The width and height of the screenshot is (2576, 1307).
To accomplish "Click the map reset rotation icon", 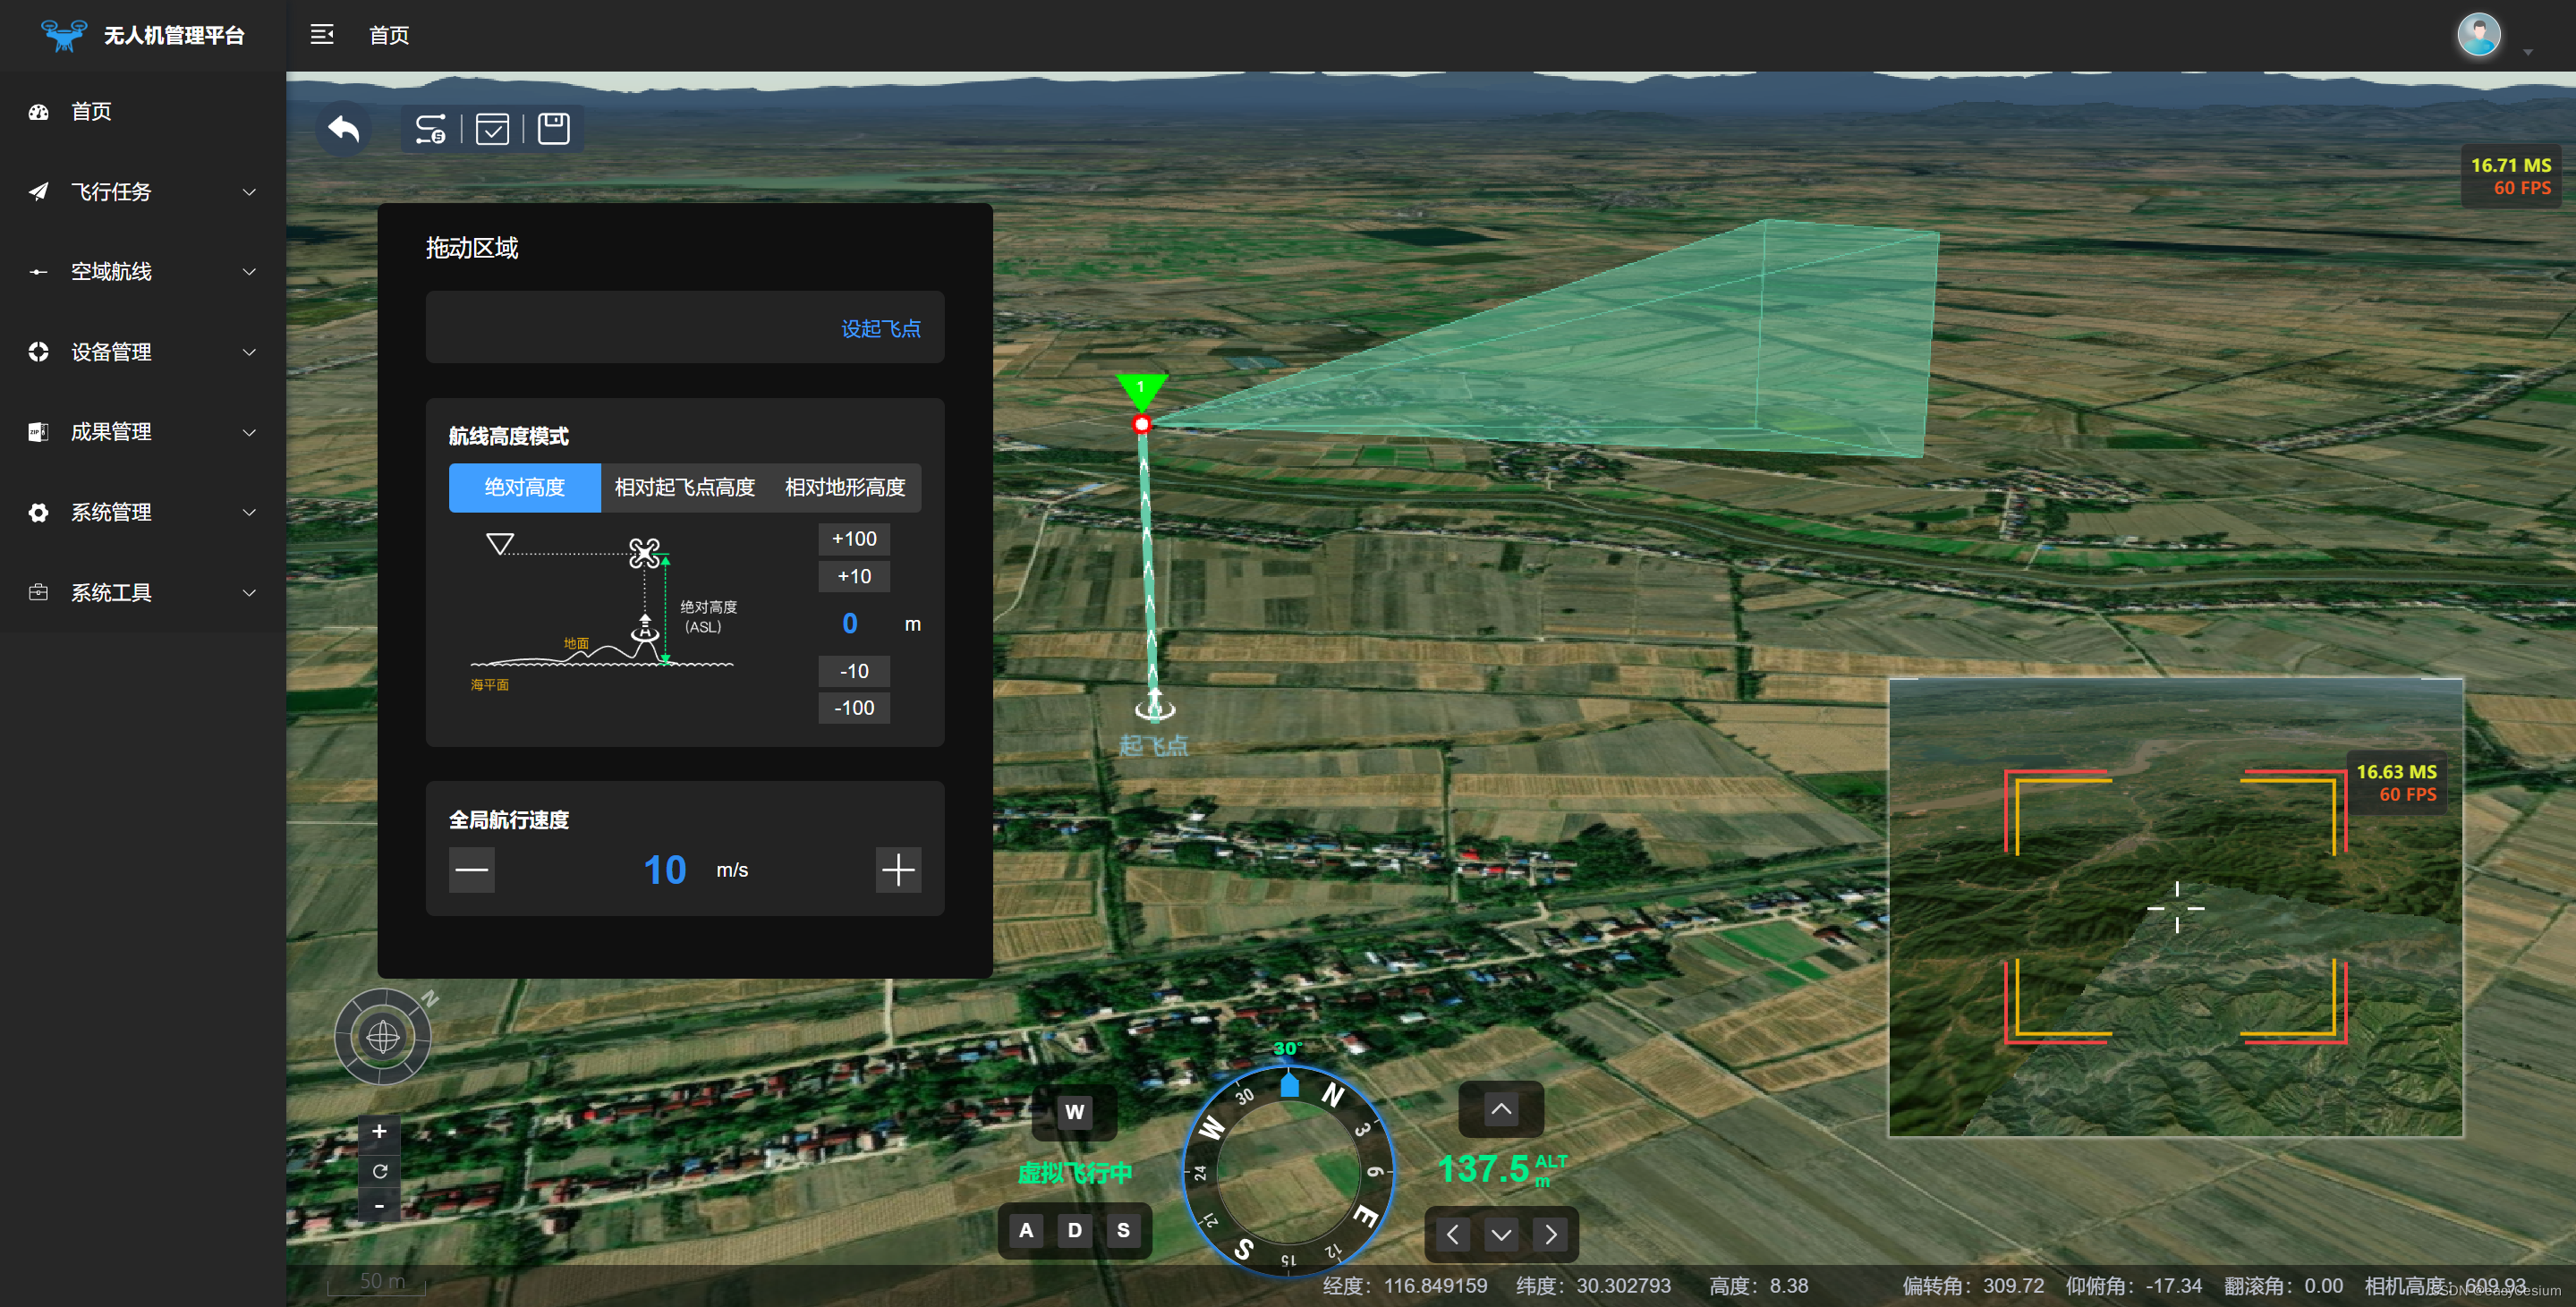I will point(380,1171).
